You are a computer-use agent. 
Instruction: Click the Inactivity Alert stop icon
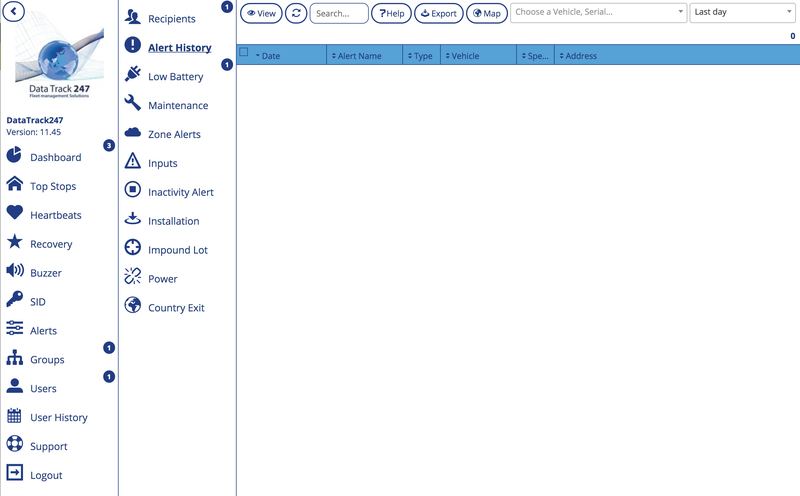tap(133, 189)
